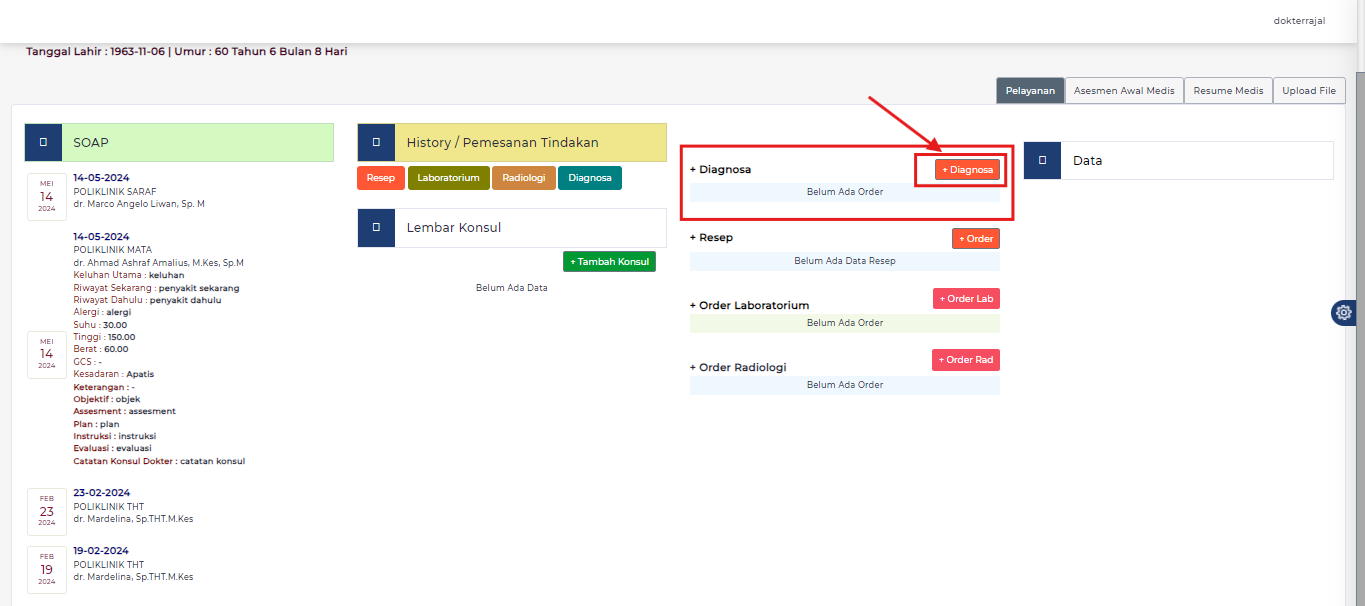Go to the Upload File tab
Screen dimensions: 1365x606
coord(1309,91)
